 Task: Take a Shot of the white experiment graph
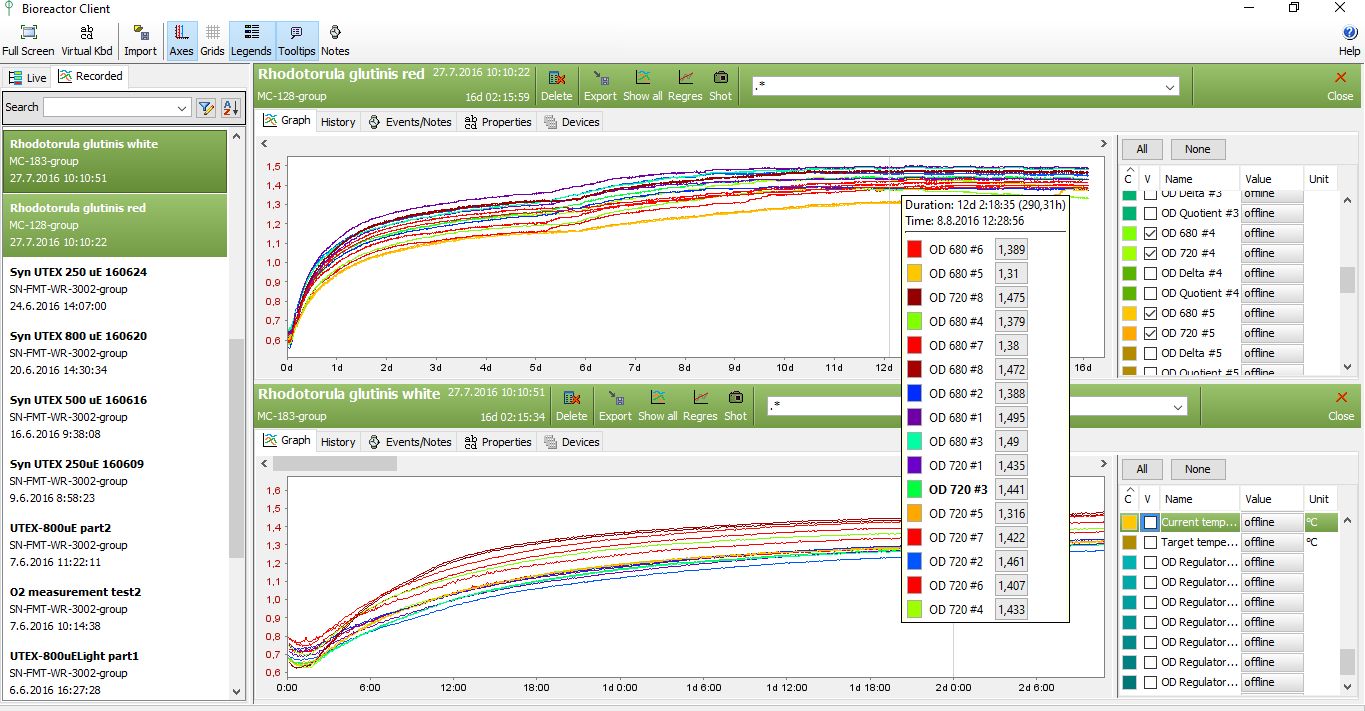[735, 406]
